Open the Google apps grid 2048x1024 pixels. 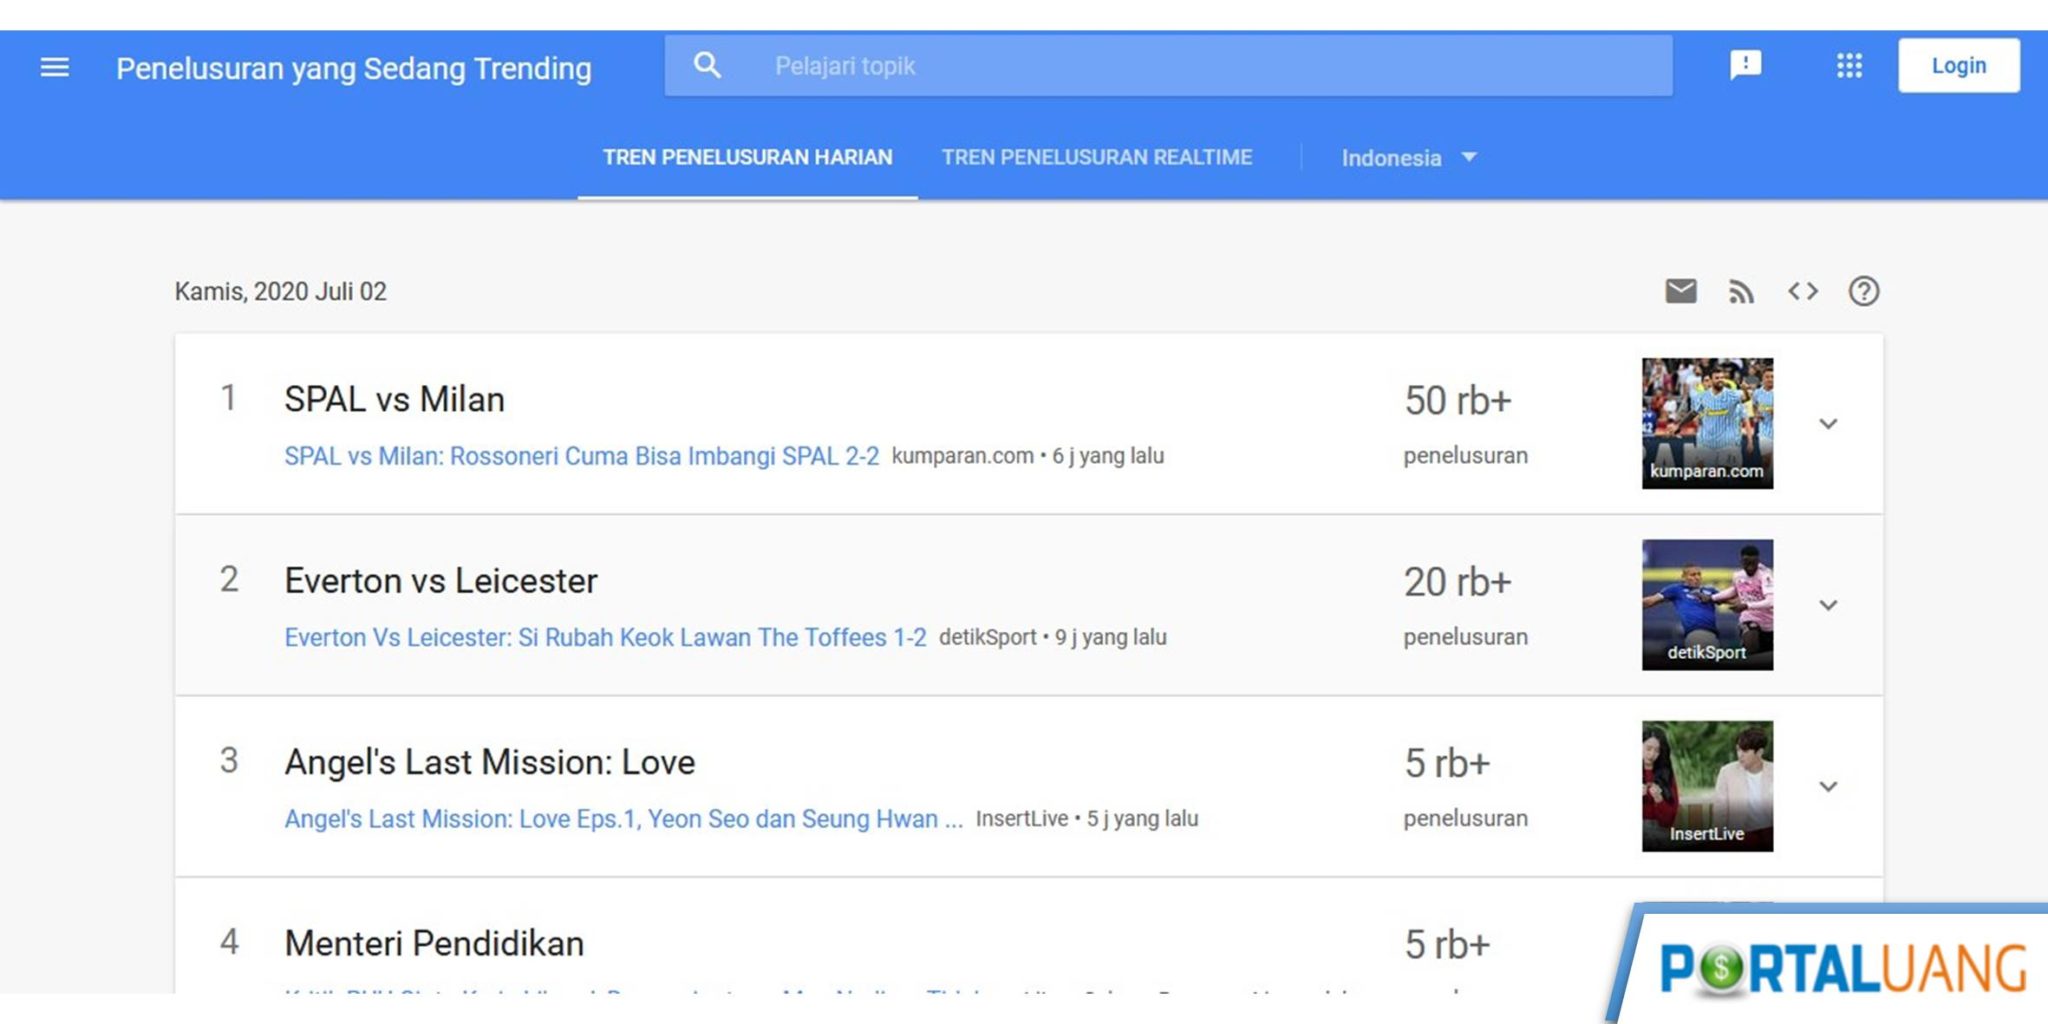point(1849,66)
